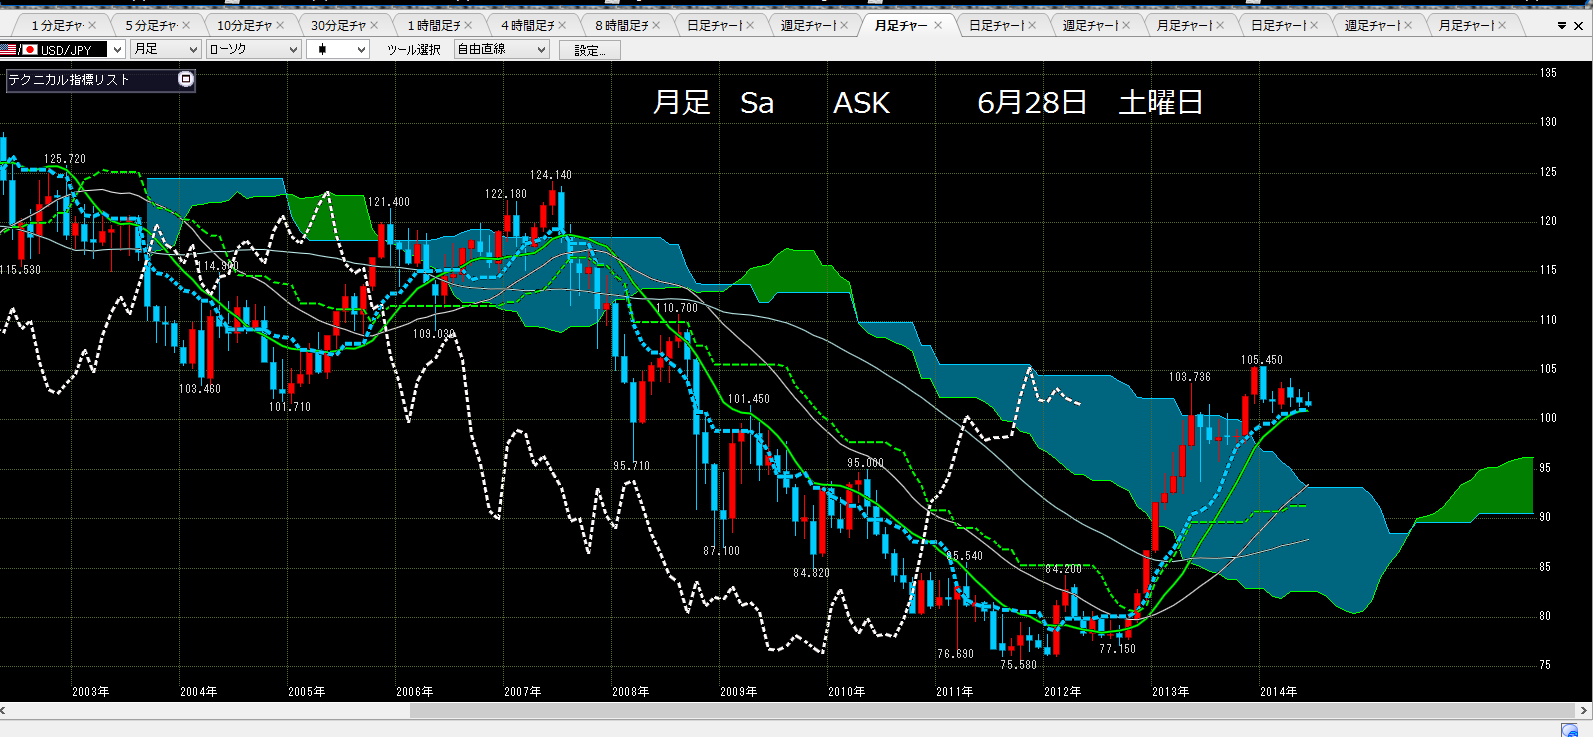Click the 2014年 time axis label
The height and width of the screenshot is (737, 1593).
click(1279, 692)
